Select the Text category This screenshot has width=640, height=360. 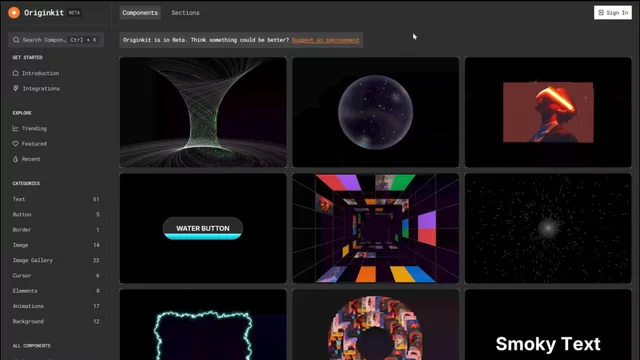[x=56, y=199]
